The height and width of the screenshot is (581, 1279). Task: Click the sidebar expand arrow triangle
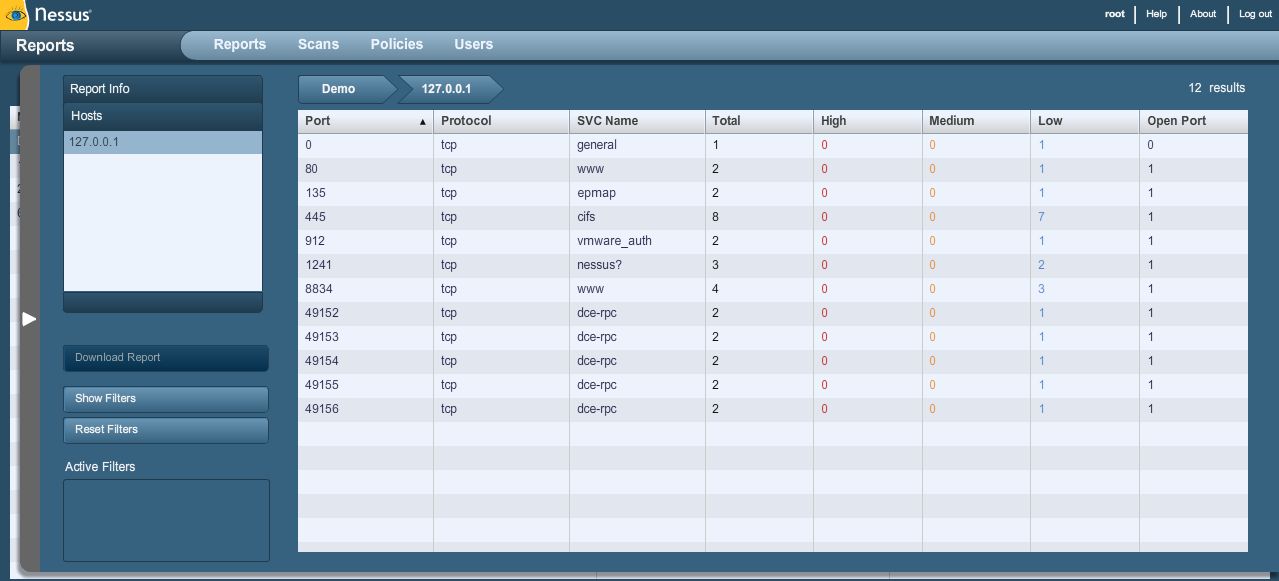click(x=29, y=320)
